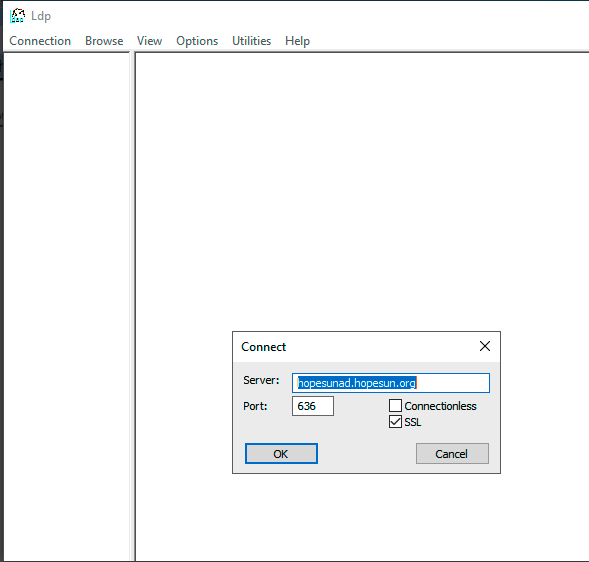Confirm connection with the OK button
The width and height of the screenshot is (589, 562).
(x=281, y=453)
